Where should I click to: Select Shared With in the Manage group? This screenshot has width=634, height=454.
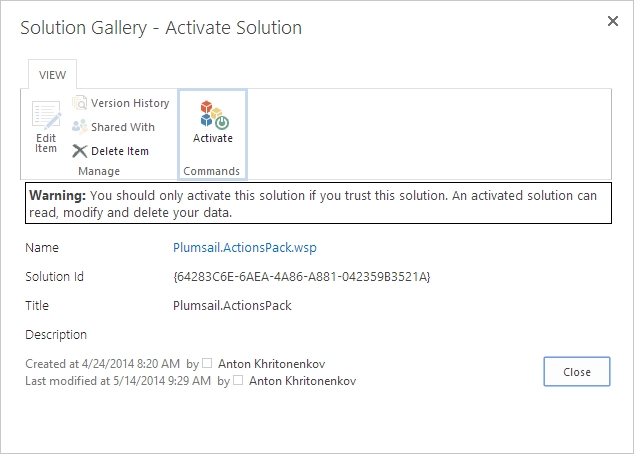(113, 127)
